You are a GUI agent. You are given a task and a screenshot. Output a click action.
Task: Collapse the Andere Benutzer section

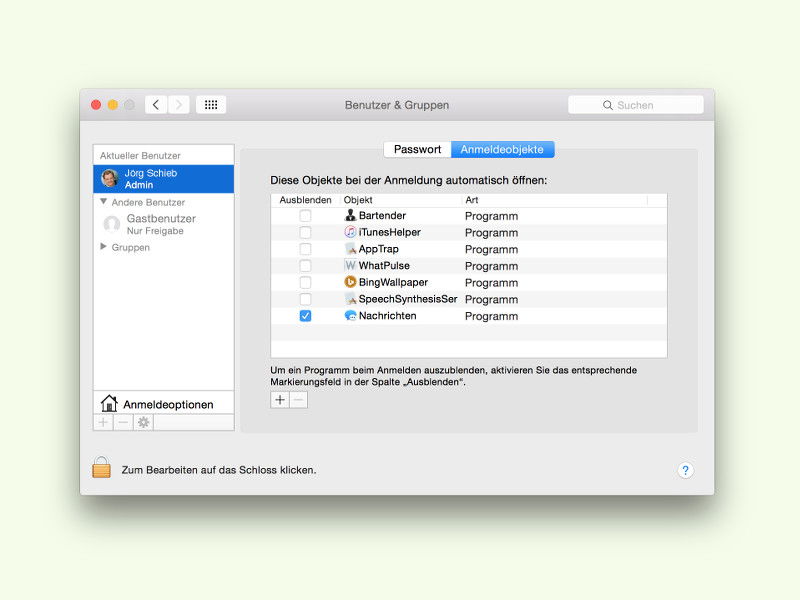(104, 202)
